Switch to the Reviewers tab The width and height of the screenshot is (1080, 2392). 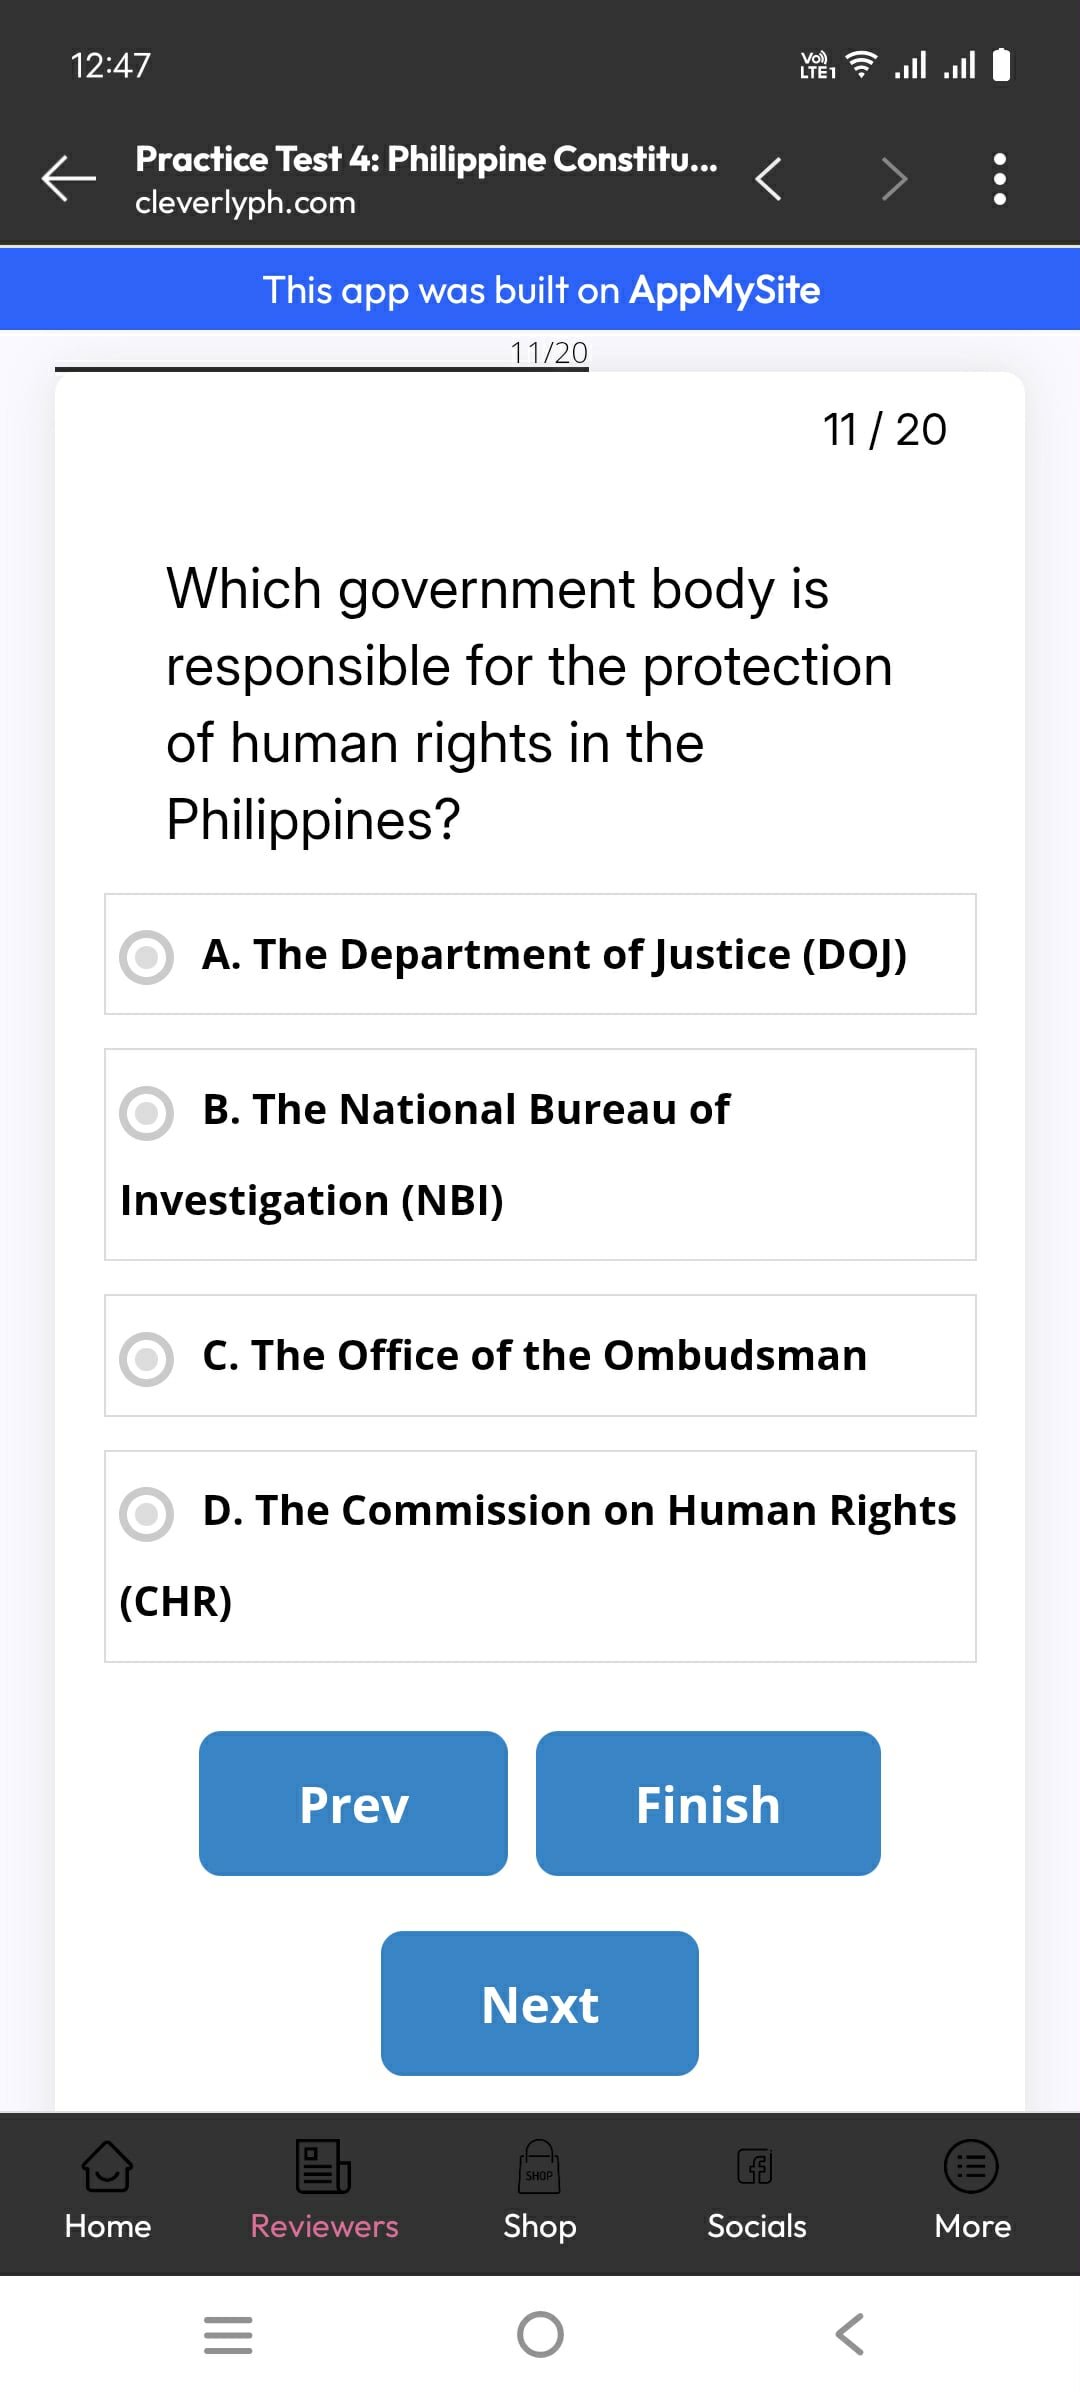click(x=324, y=2188)
